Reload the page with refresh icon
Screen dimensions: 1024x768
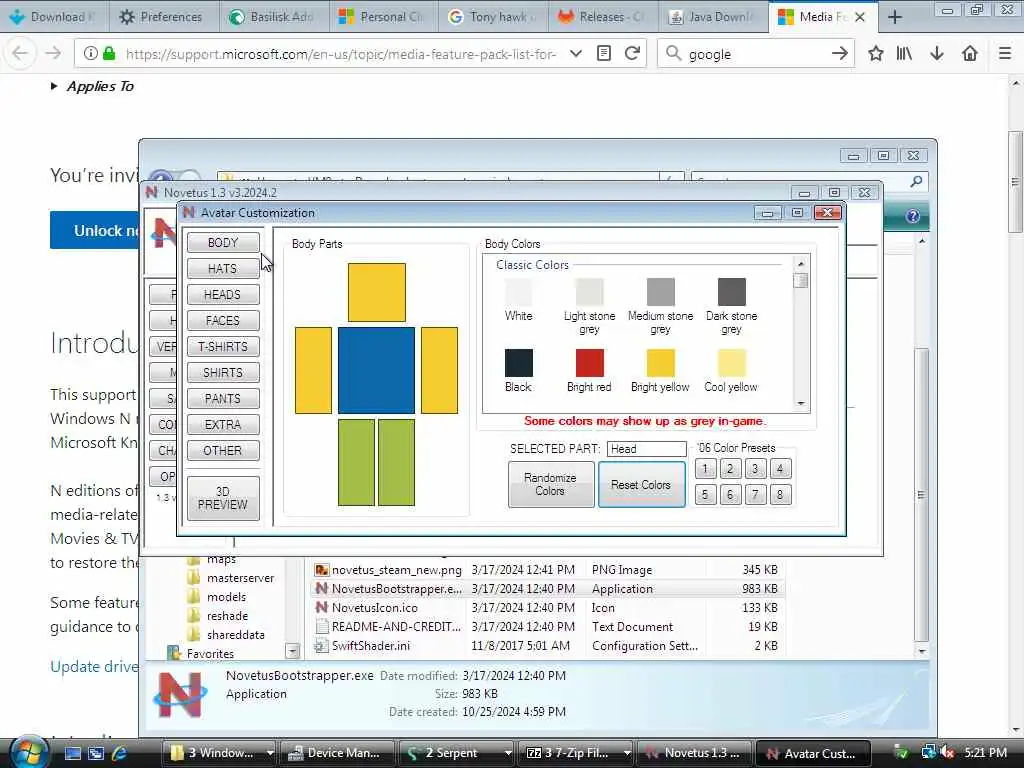[632, 54]
